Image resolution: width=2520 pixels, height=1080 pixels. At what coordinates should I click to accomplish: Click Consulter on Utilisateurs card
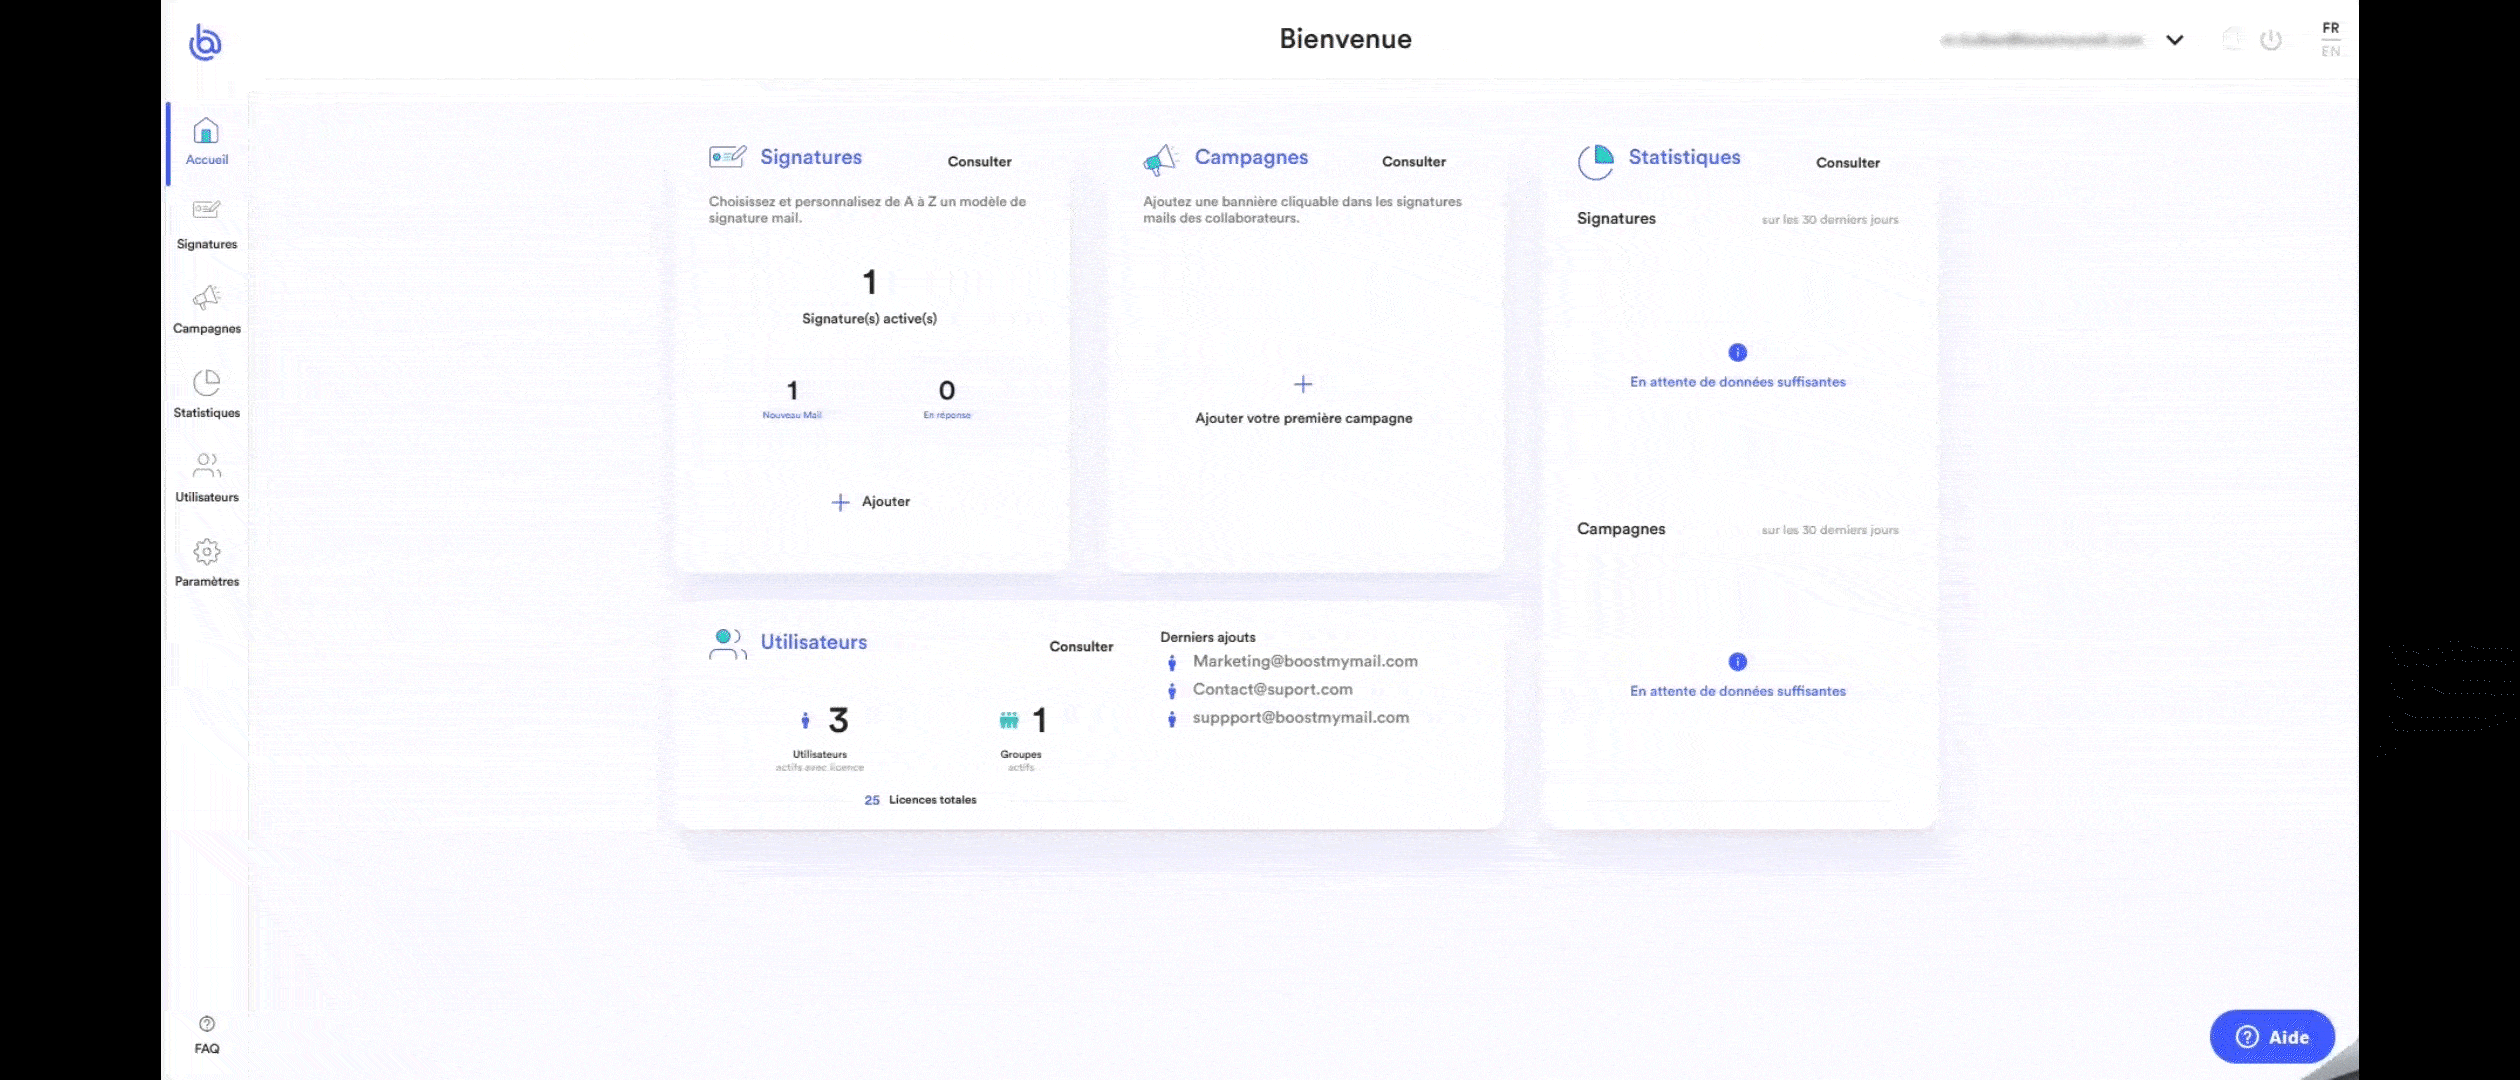pyautogui.click(x=1080, y=646)
